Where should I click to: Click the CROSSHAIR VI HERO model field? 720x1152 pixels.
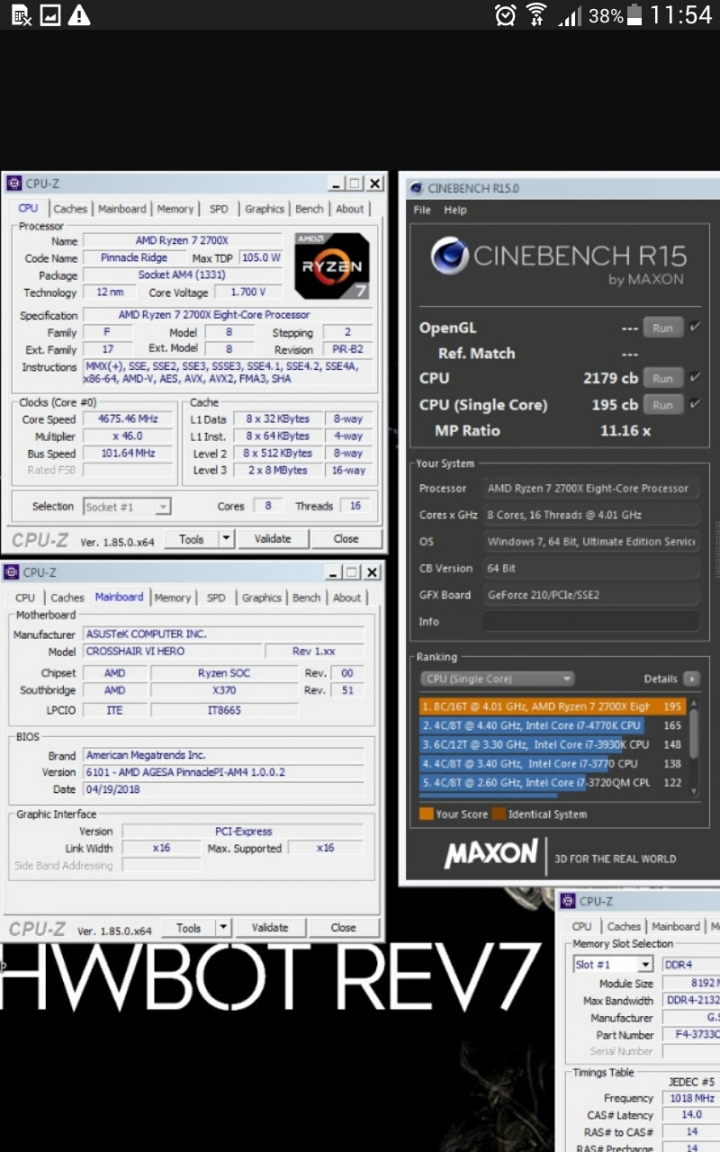click(x=173, y=652)
